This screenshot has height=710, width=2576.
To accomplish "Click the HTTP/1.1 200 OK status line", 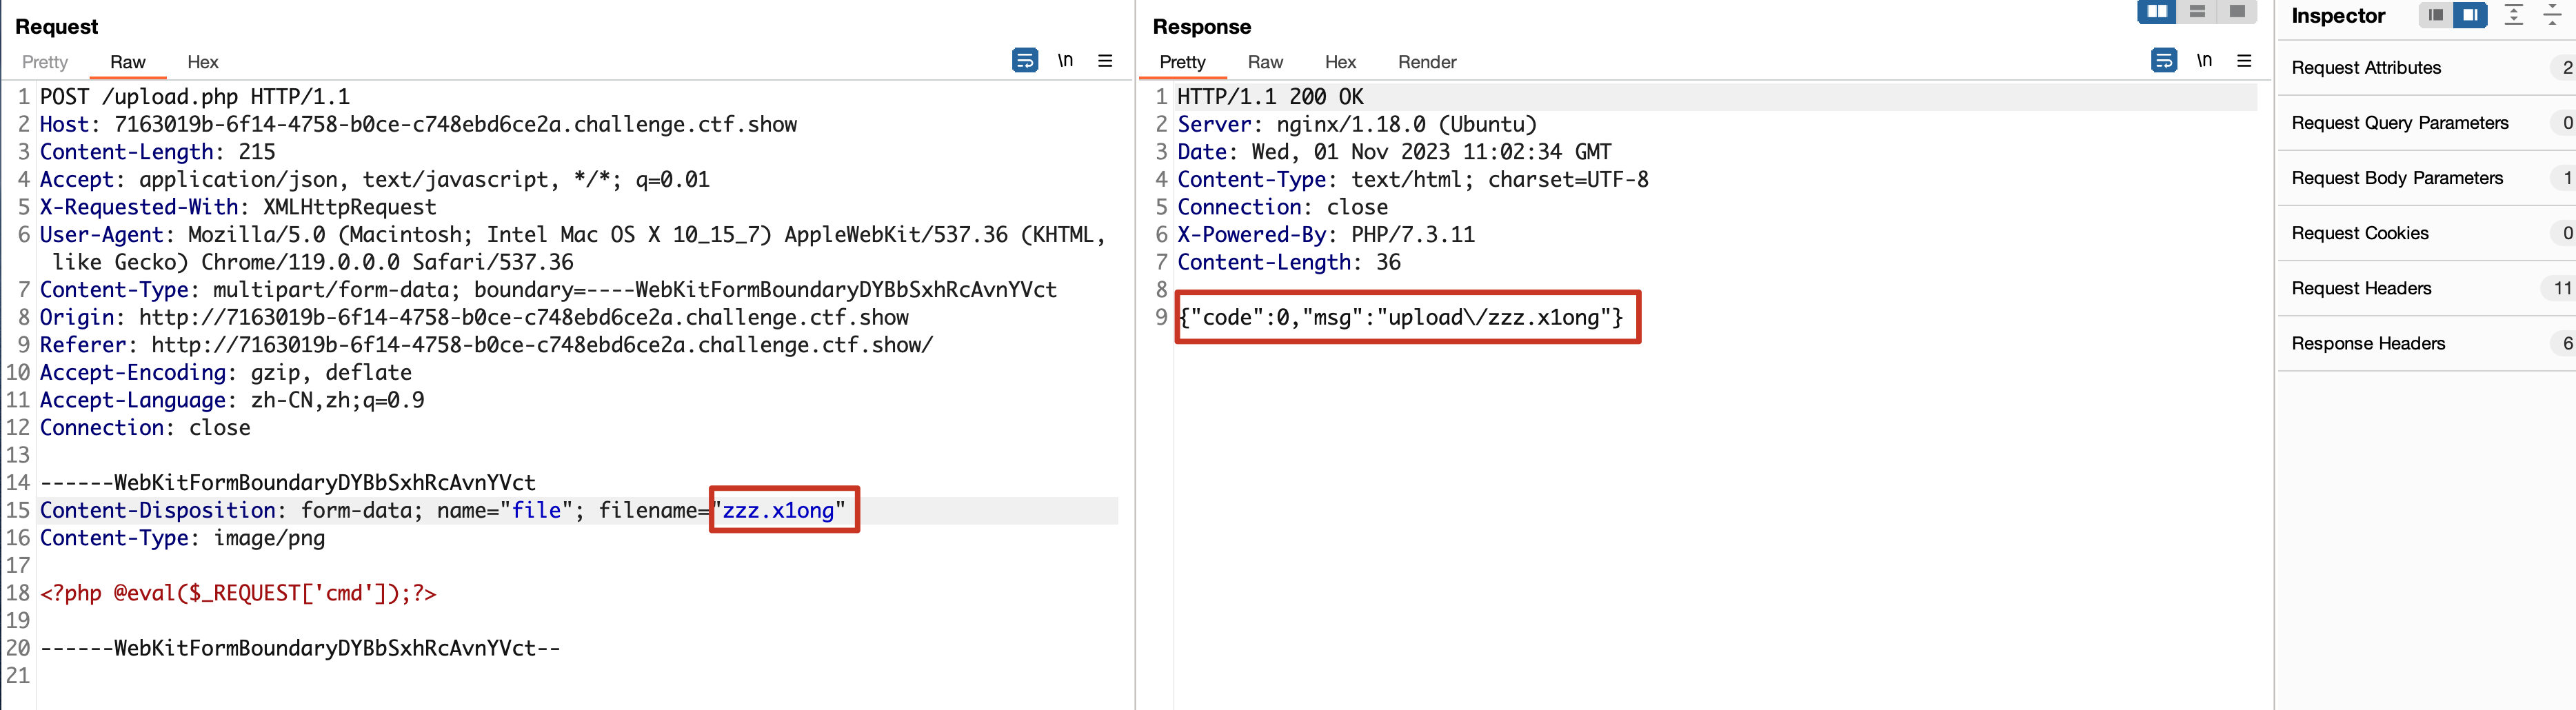I will coord(1271,97).
